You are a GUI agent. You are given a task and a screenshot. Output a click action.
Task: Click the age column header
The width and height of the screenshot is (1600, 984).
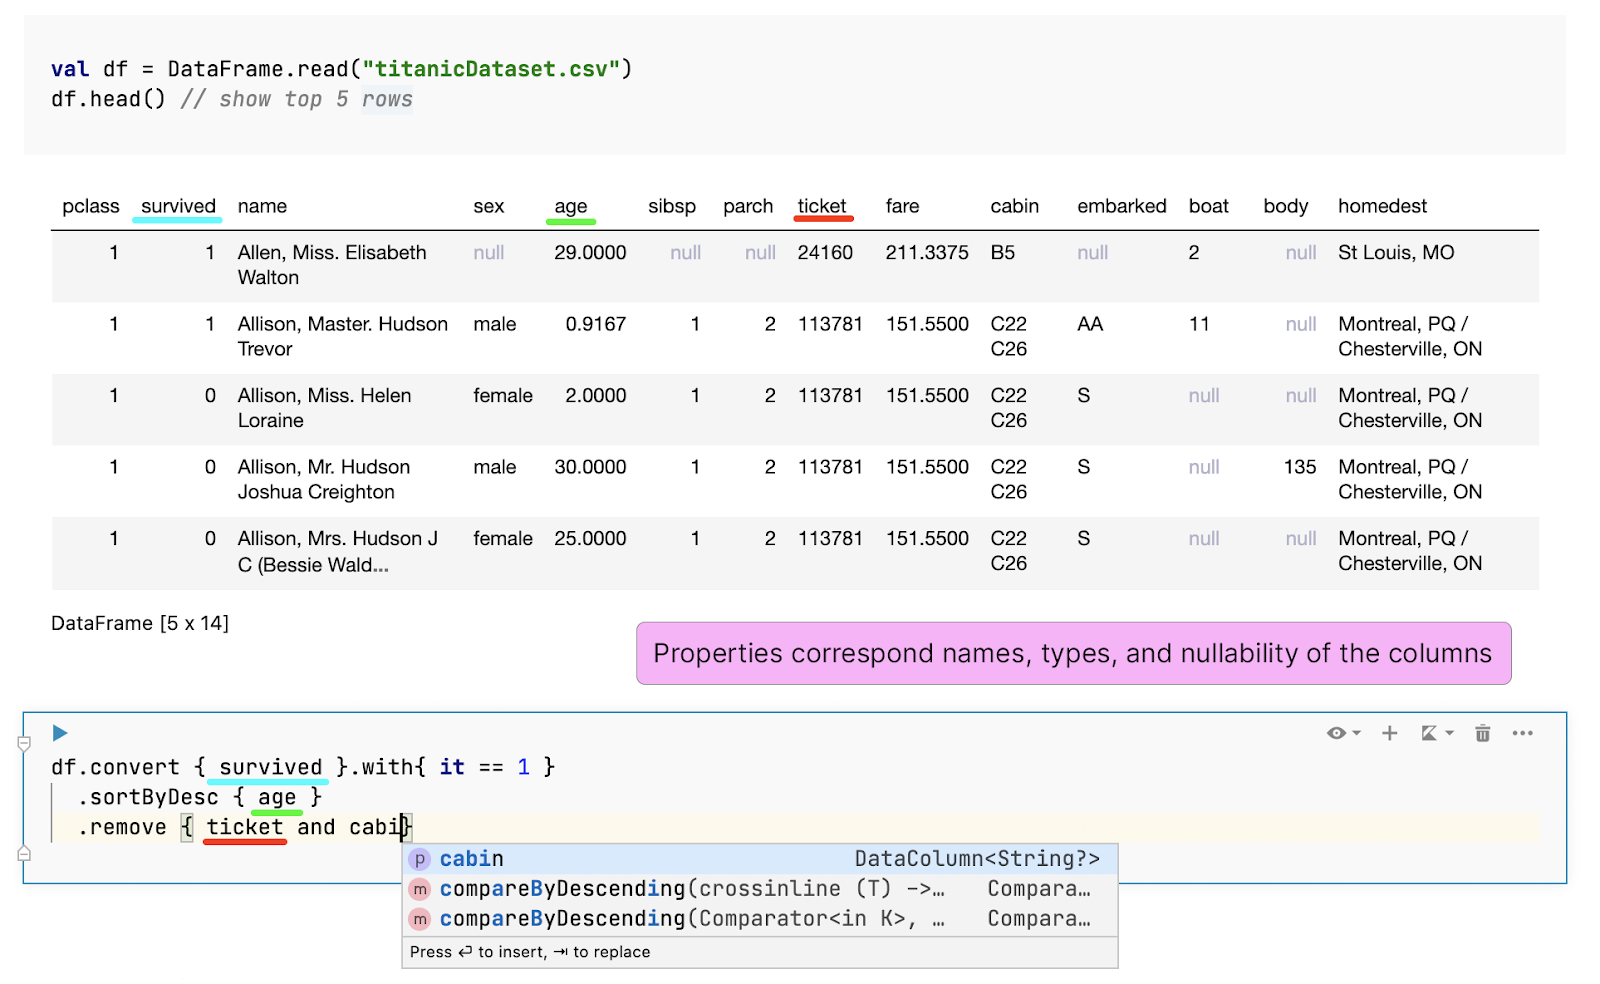571,206
